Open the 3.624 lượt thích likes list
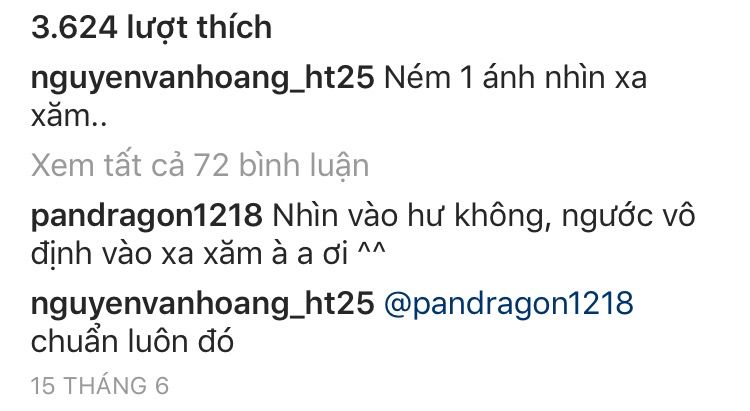750x411 pixels. pyautogui.click(x=151, y=28)
